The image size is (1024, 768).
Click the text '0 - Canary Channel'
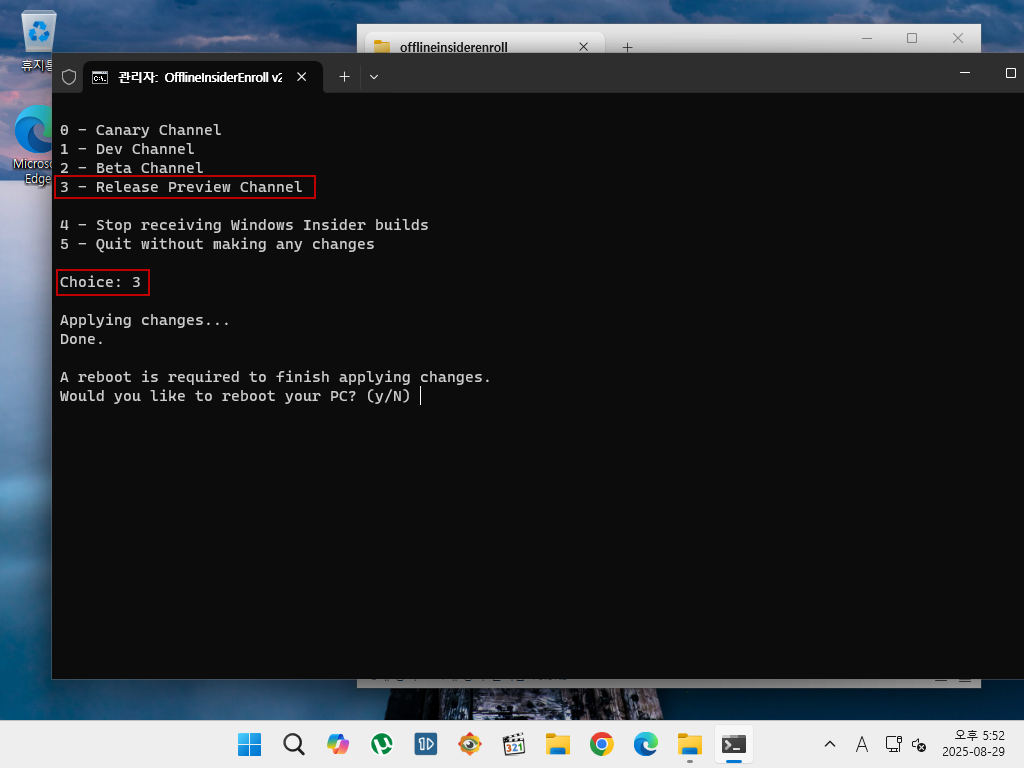coord(140,130)
